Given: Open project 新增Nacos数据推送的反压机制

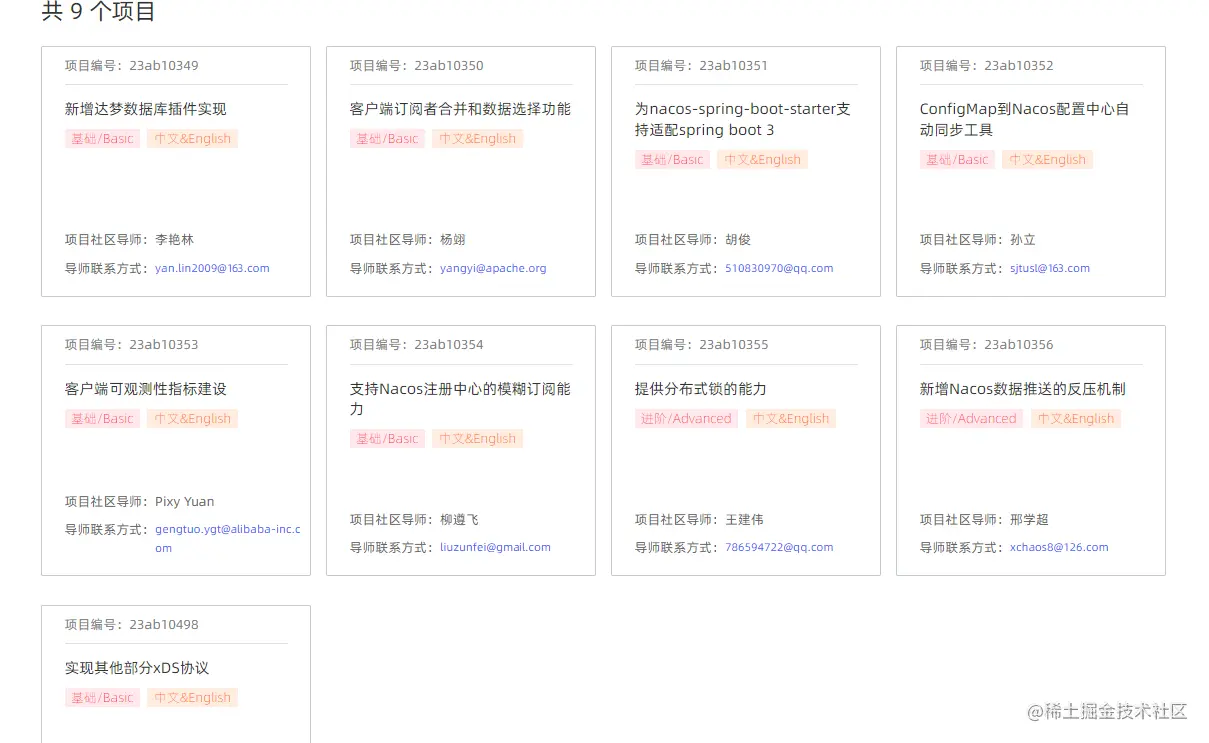Looking at the screenshot, I should [x=1023, y=389].
